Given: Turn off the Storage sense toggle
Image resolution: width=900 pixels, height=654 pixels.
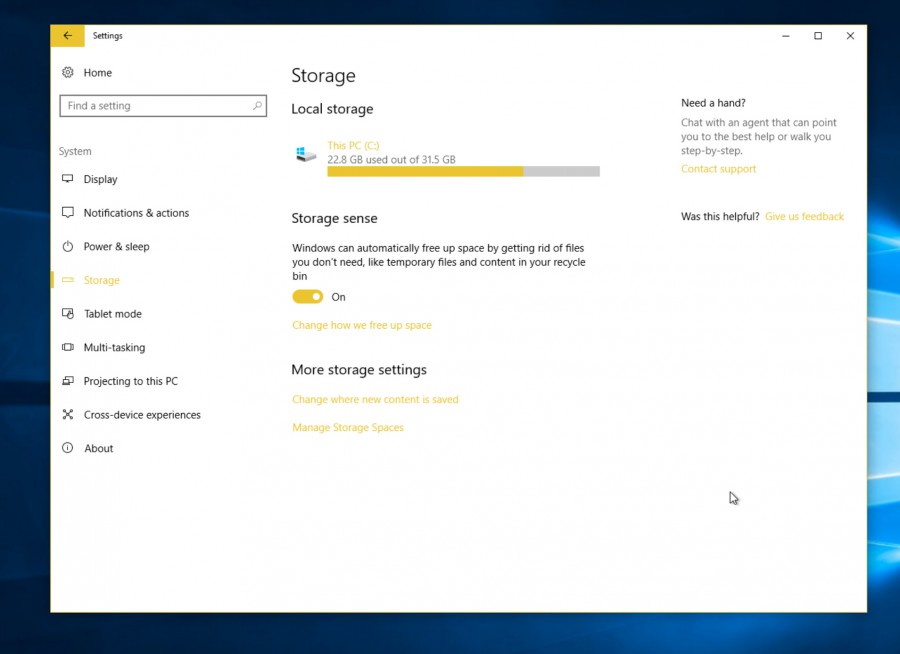Looking at the screenshot, I should [307, 296].
